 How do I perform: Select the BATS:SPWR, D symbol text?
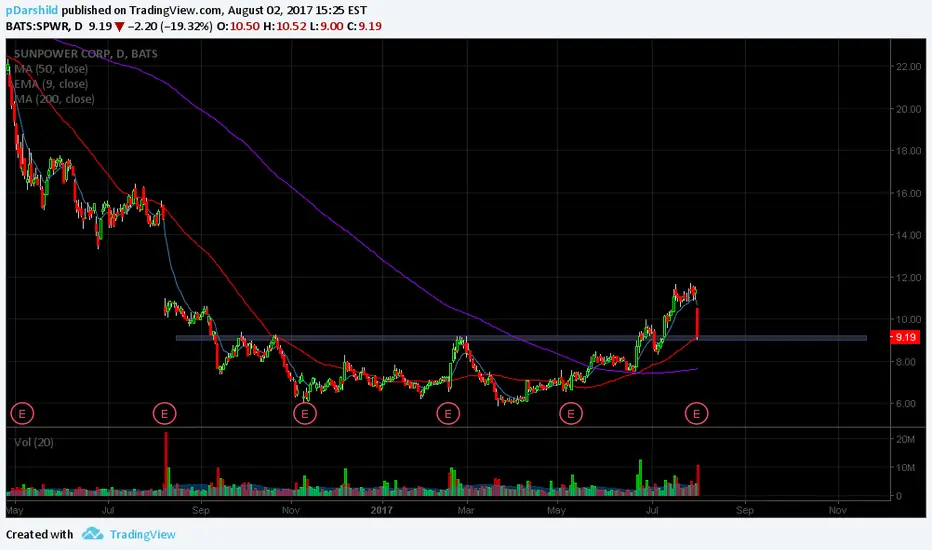pos(44,26)
